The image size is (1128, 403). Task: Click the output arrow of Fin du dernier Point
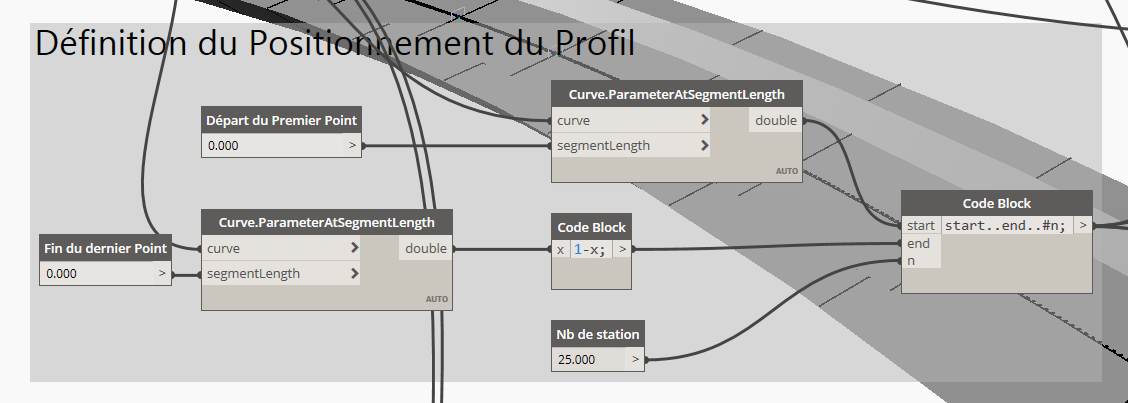pos(162,273)
